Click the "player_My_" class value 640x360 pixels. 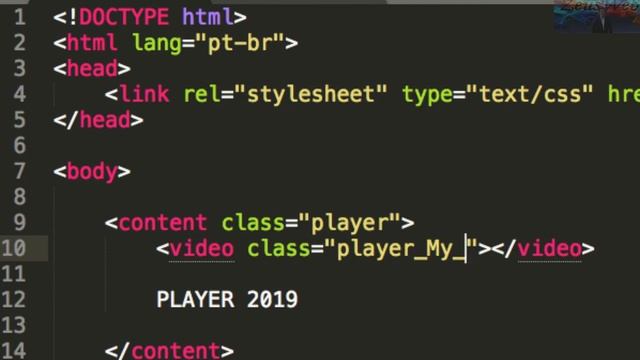[401, 249]
